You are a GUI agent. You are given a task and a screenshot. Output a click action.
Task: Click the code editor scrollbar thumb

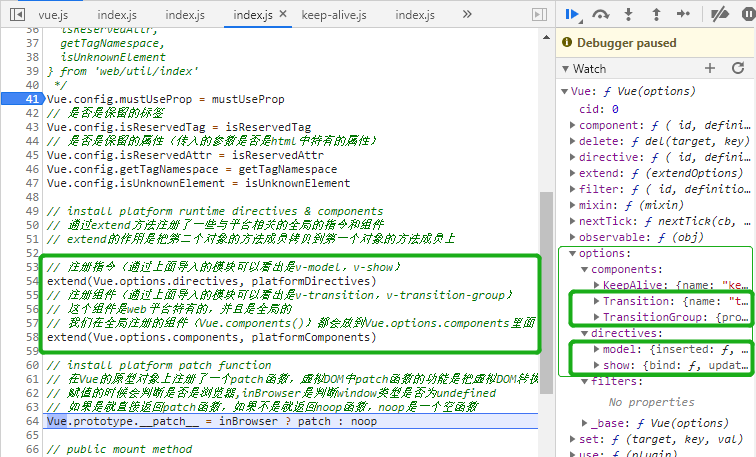546,293
